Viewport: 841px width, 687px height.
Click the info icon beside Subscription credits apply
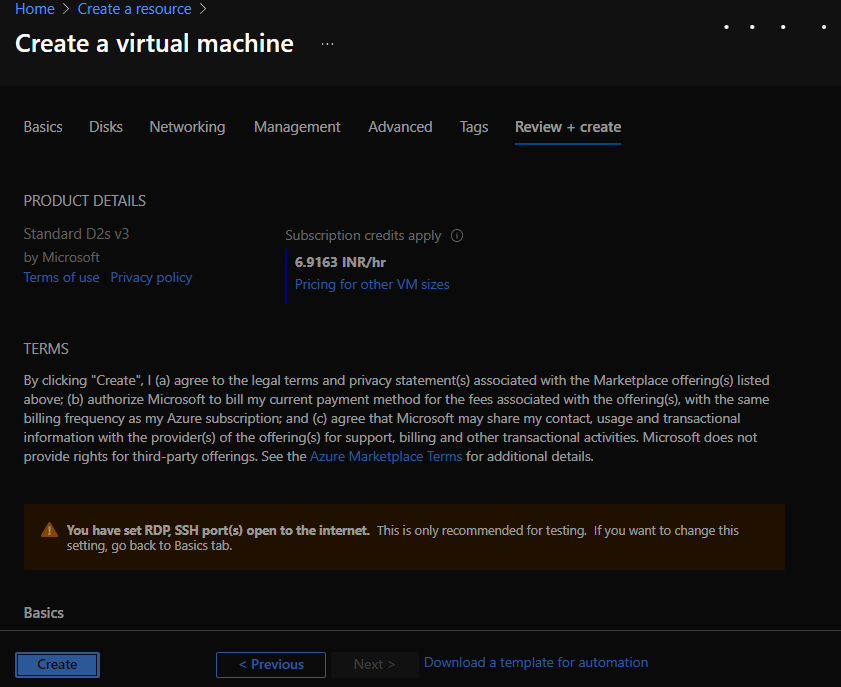point(457,235)
